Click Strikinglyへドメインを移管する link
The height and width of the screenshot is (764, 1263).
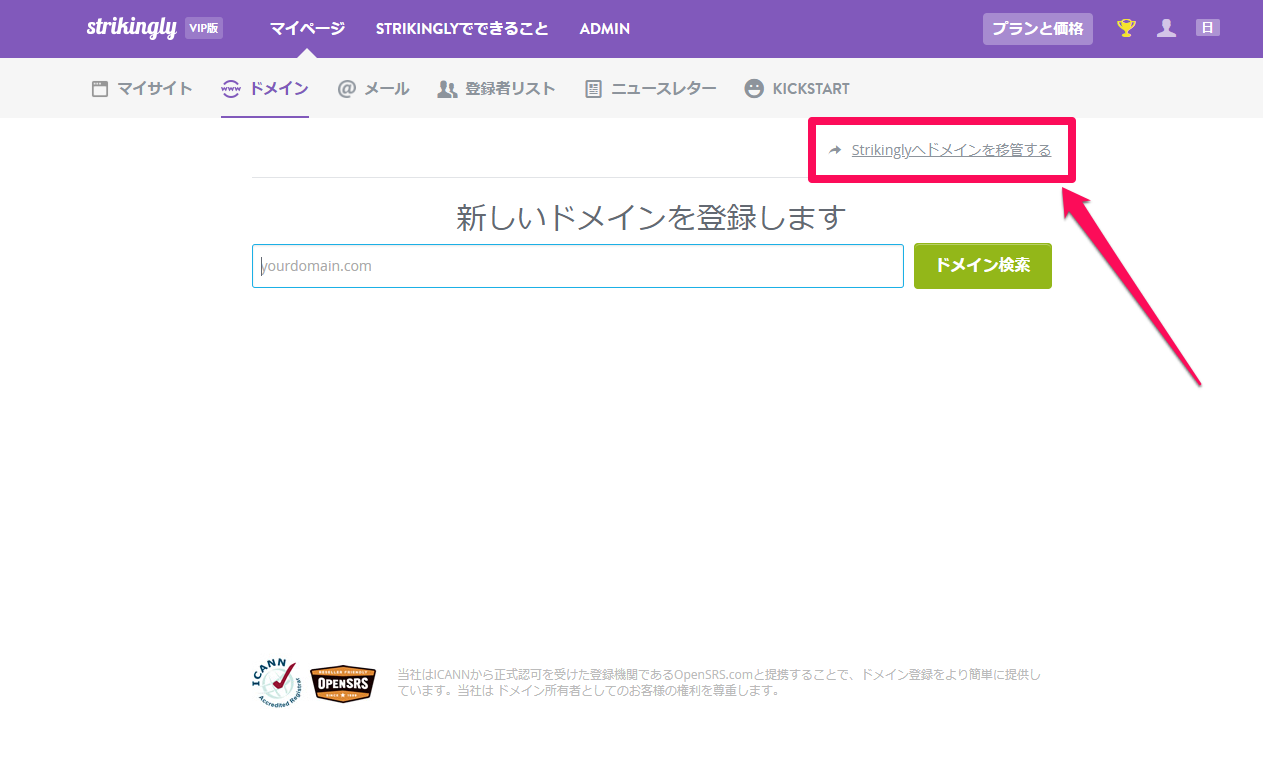click(x=951, y=150)
